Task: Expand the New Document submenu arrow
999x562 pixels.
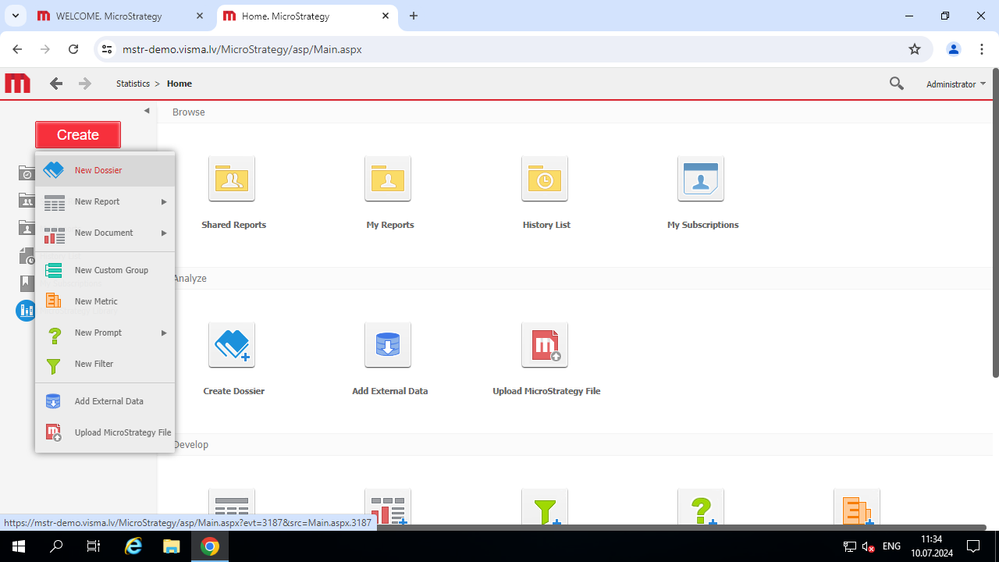Action: (x=164, y=233)
